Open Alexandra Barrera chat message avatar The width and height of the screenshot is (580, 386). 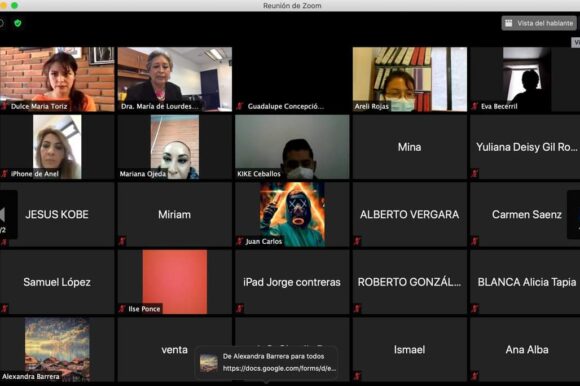click(209, 362)
